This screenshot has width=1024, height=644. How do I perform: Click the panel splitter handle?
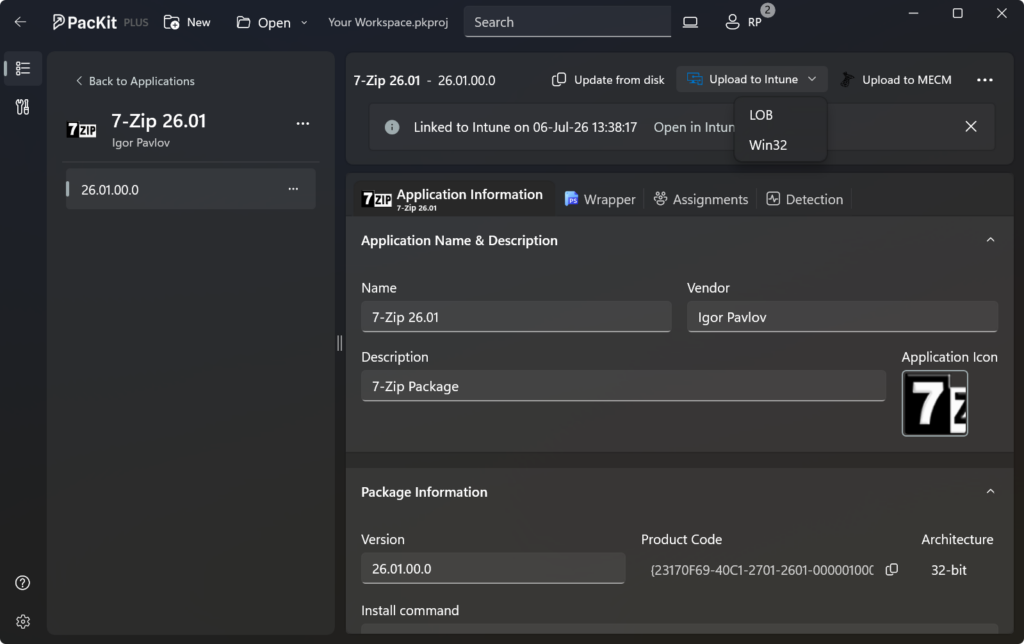(x=340, y=343)
